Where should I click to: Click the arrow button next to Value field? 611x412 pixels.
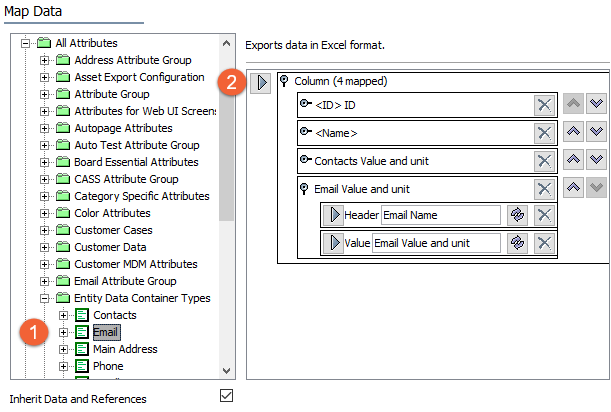coord(331,243)
